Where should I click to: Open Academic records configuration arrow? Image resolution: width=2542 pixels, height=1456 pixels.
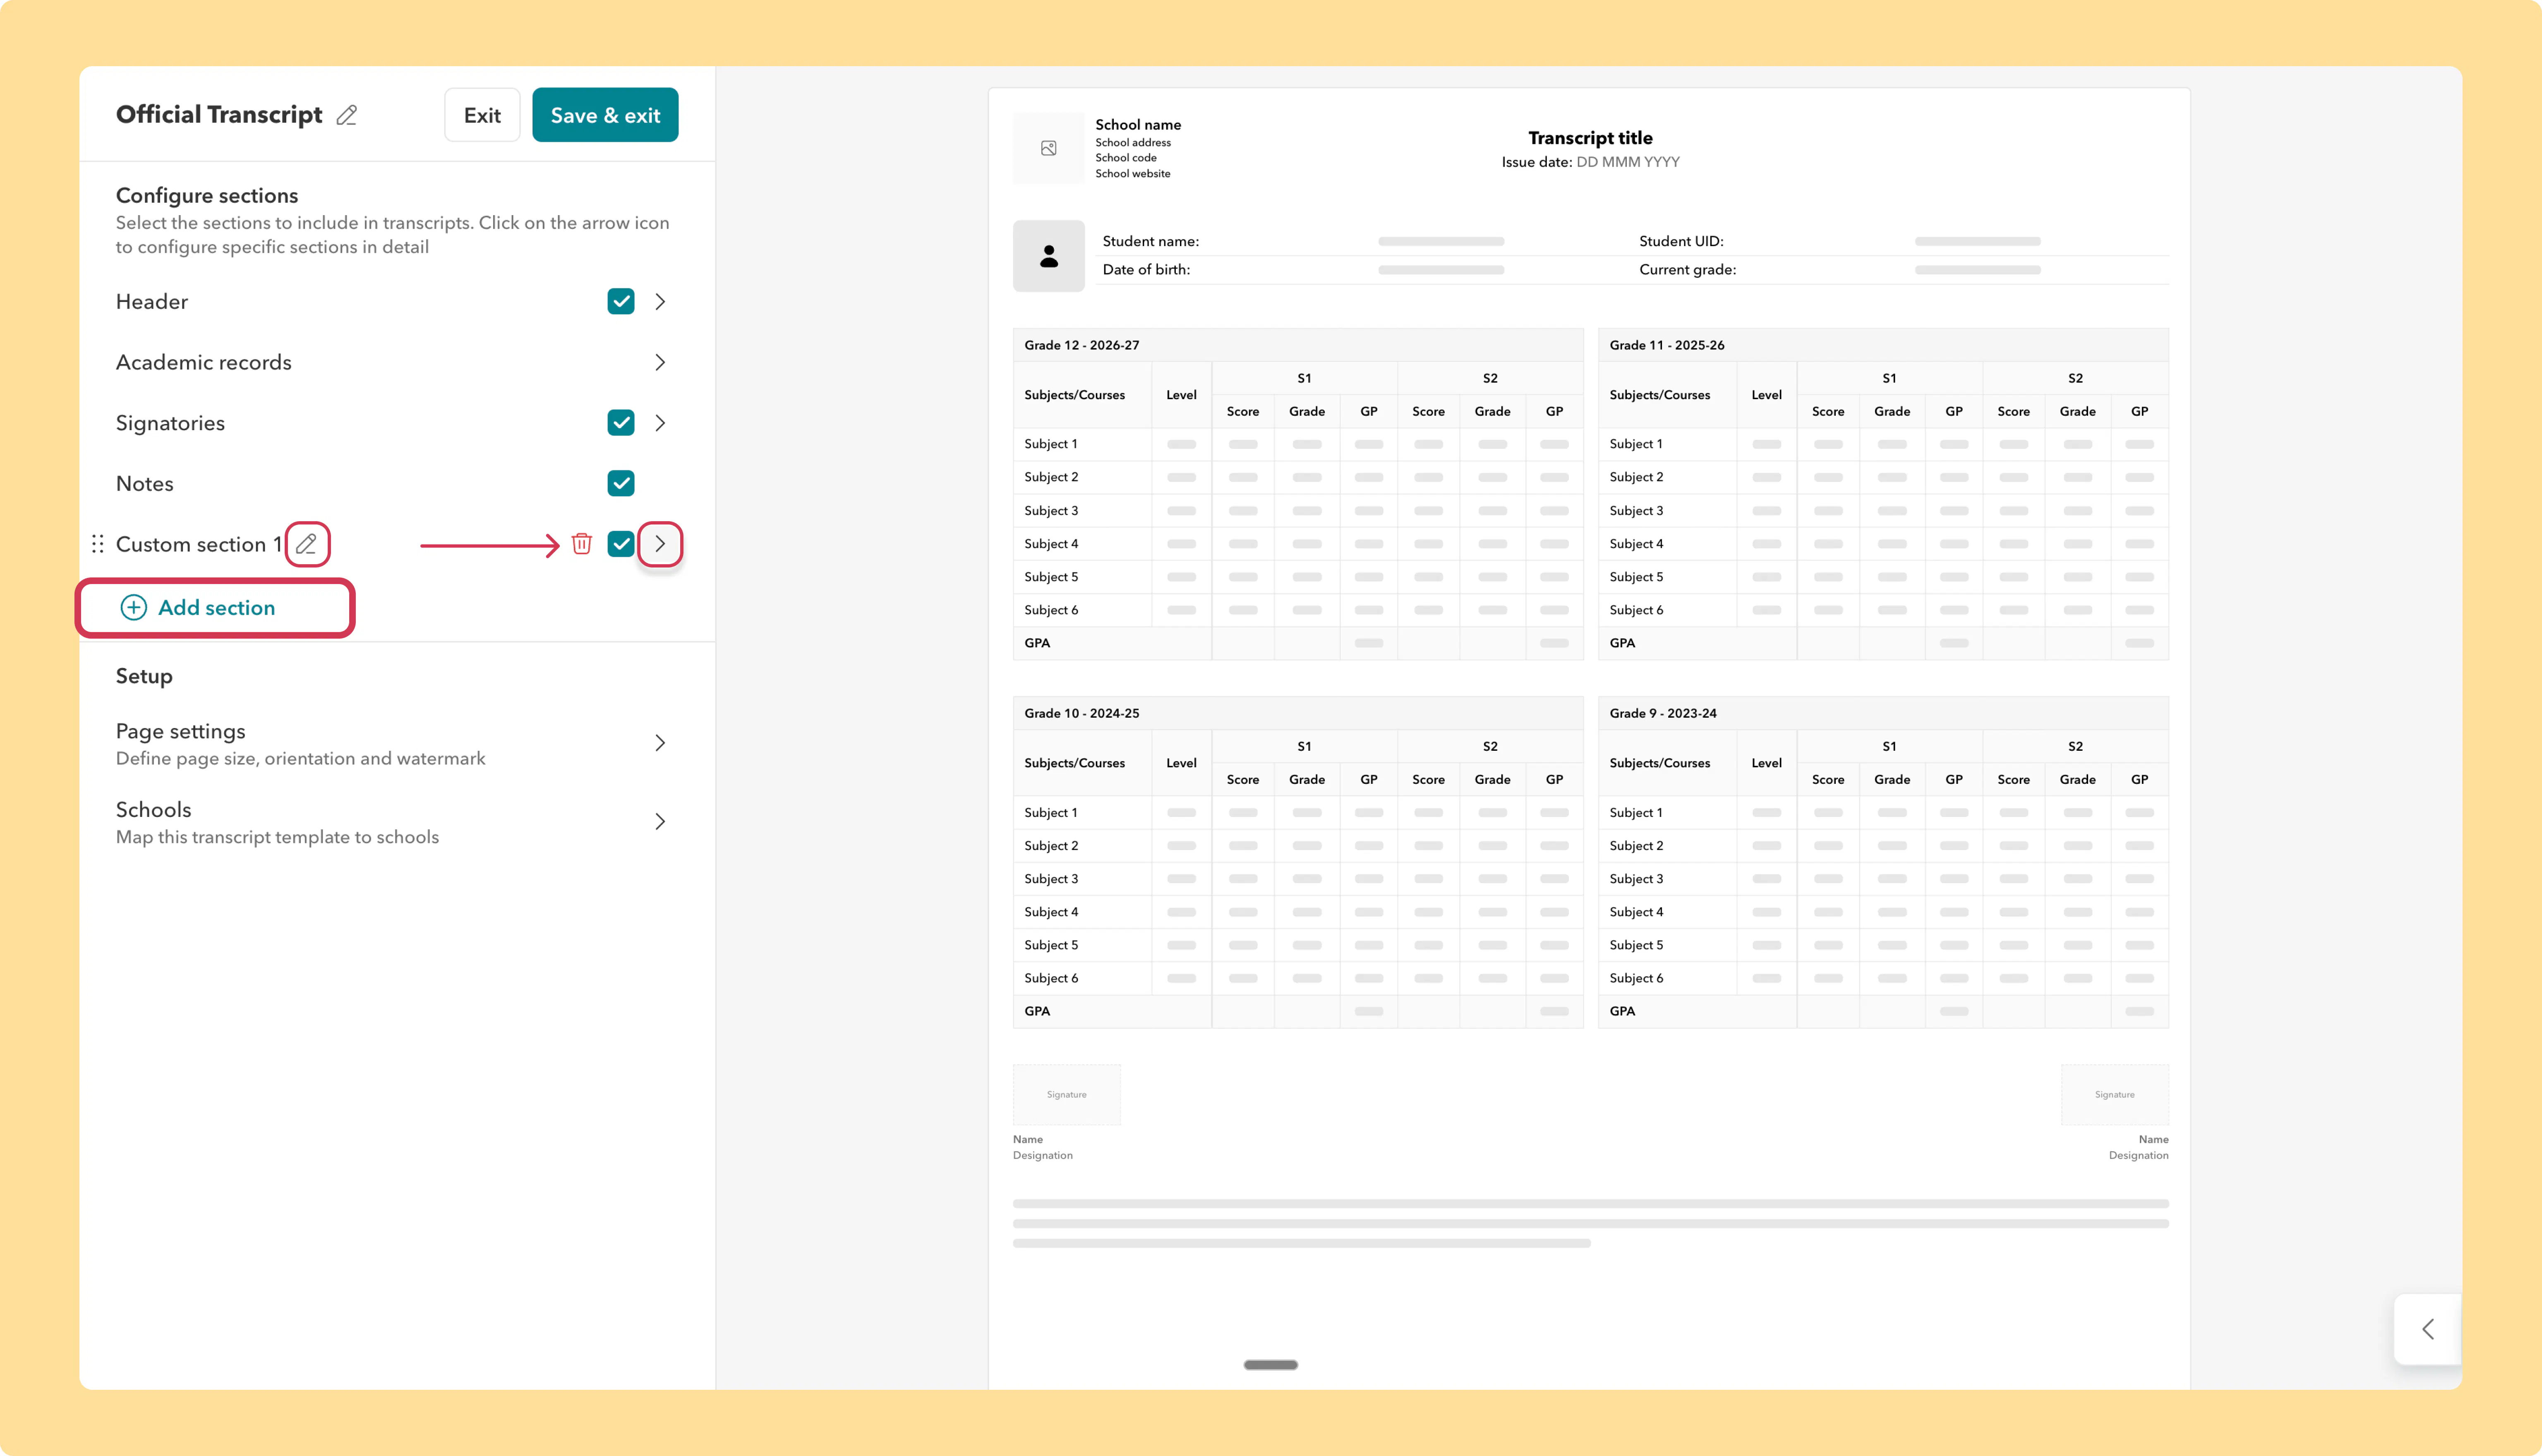tap(660, 362)
